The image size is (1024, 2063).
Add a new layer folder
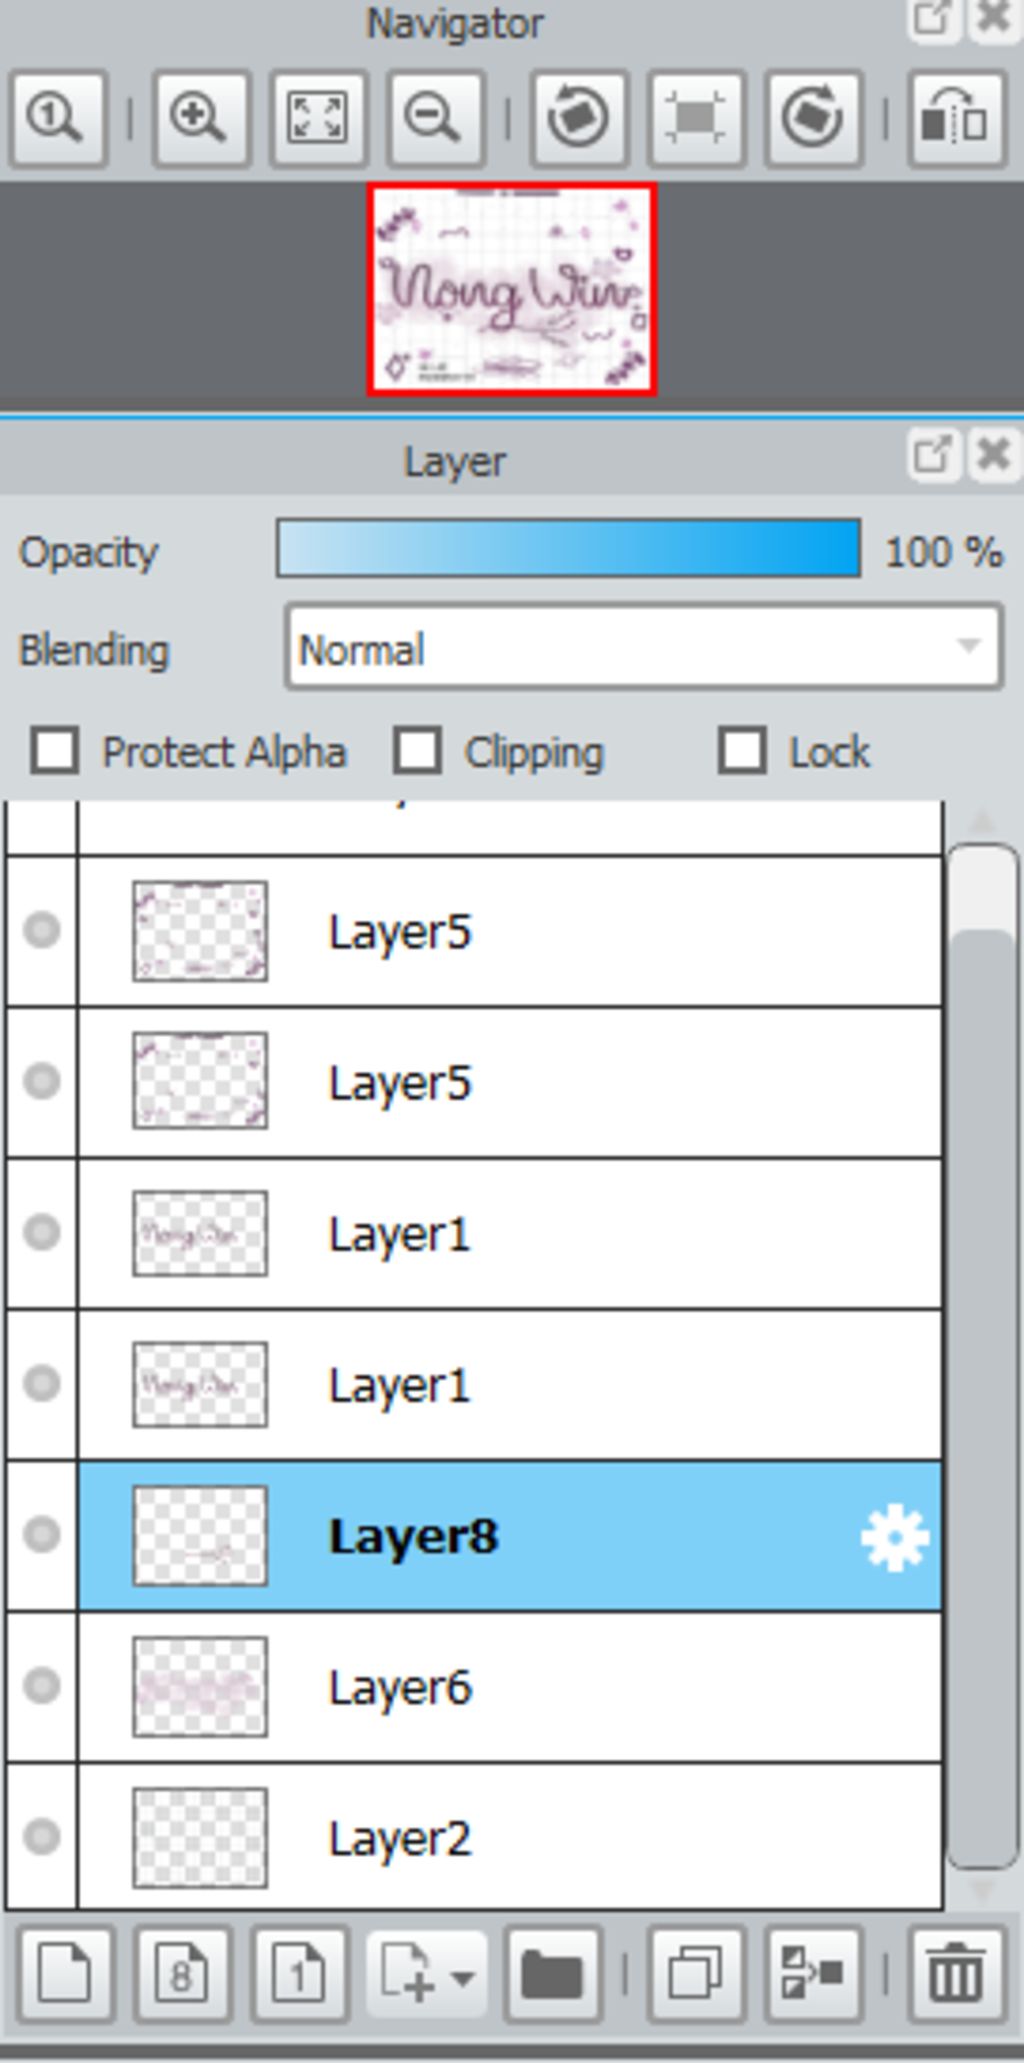553,1973
